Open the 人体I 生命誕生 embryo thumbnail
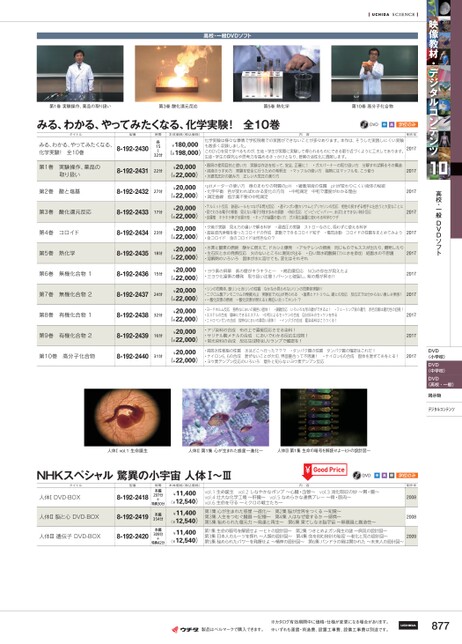 127,417
